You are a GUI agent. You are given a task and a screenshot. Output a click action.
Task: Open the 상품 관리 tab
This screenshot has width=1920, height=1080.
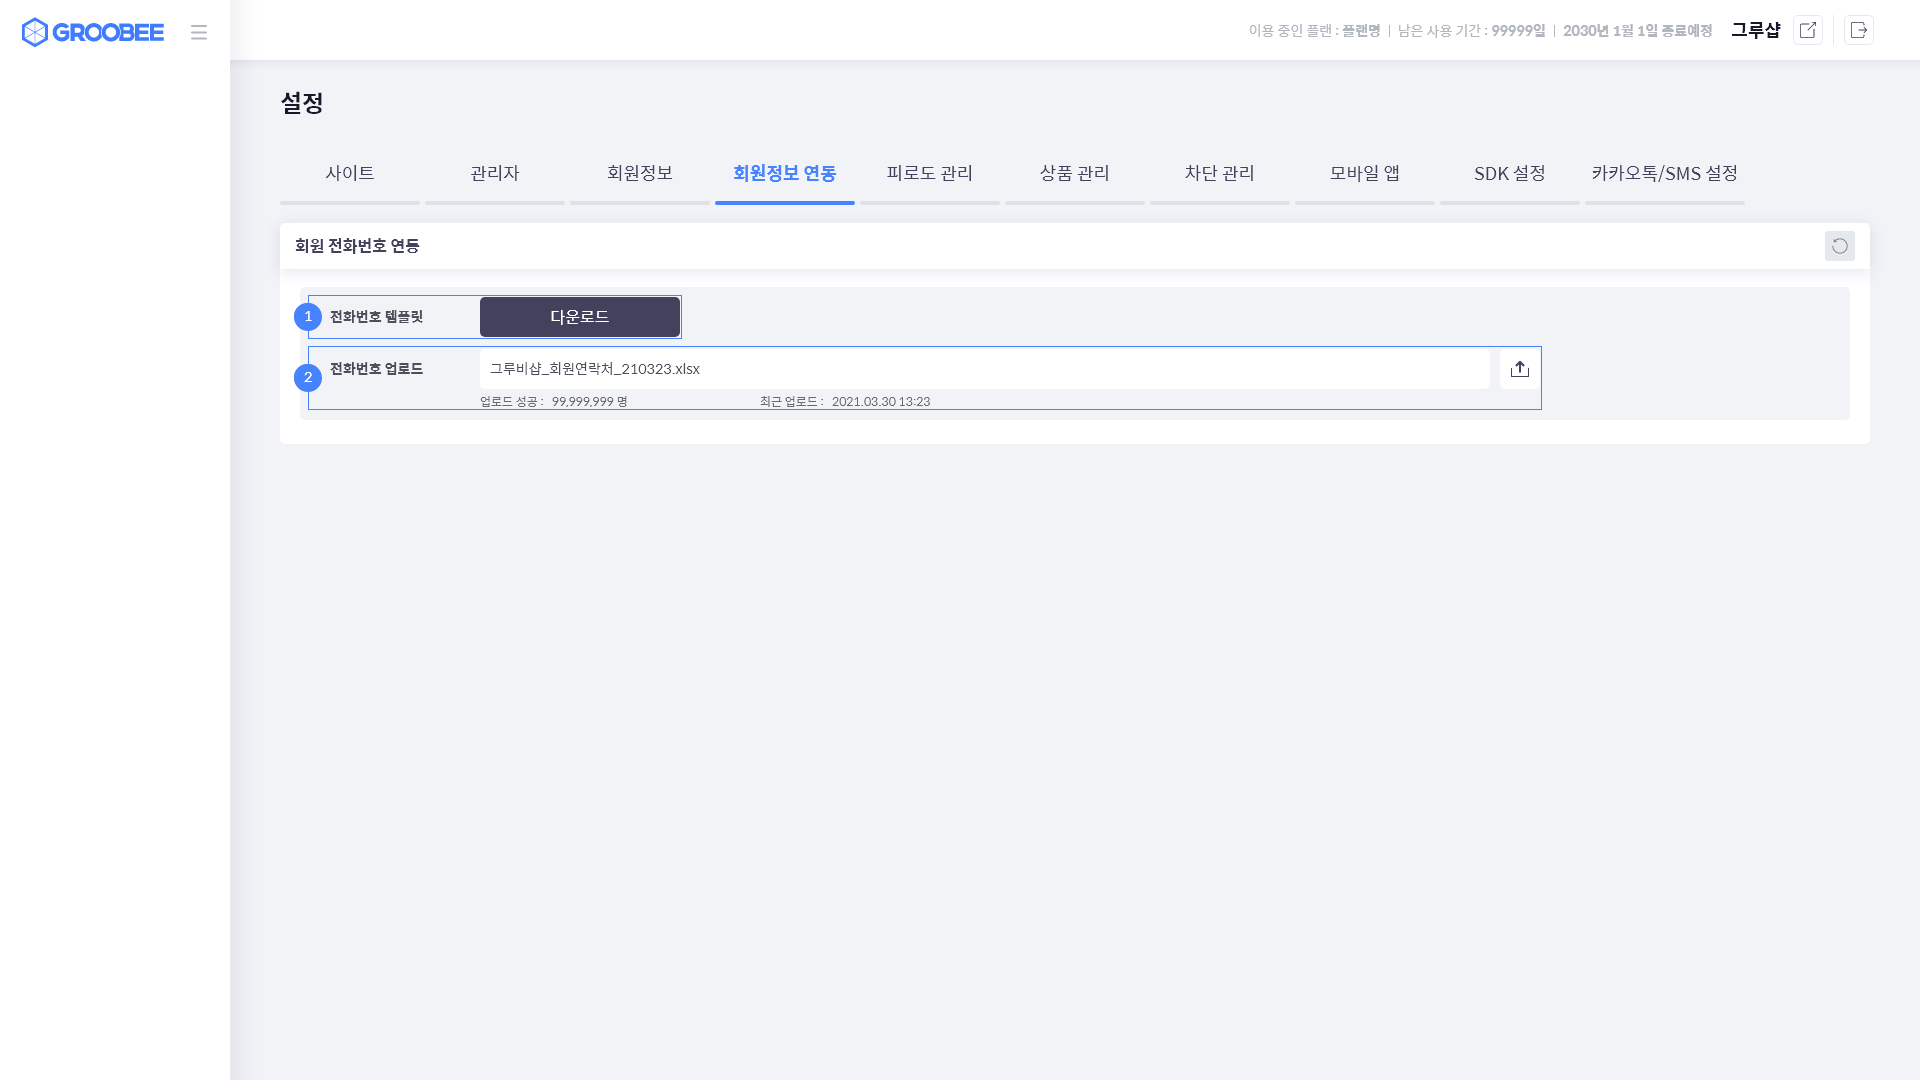[1075, 174]
